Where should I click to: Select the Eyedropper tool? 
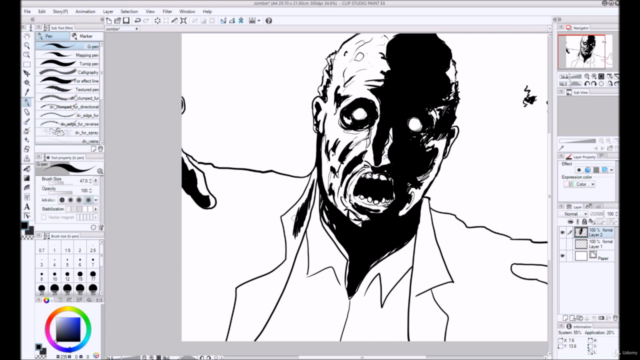pos(27,92)
